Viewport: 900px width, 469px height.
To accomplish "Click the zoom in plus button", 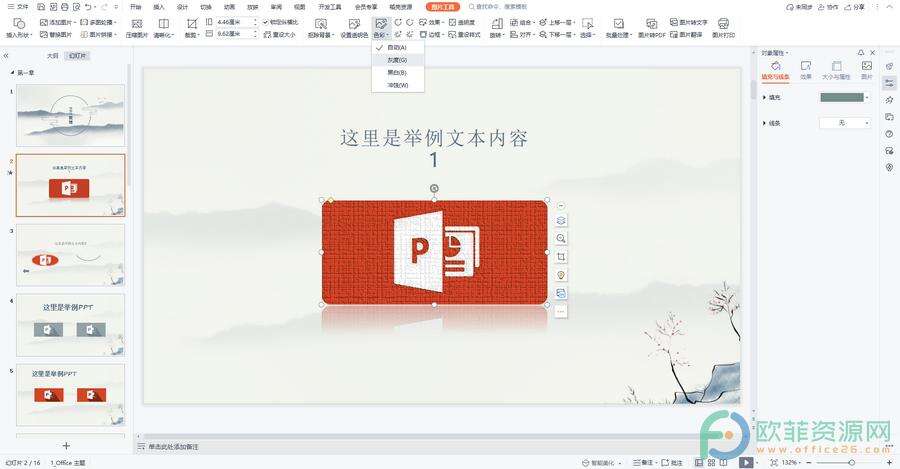I will pos(890,462).
